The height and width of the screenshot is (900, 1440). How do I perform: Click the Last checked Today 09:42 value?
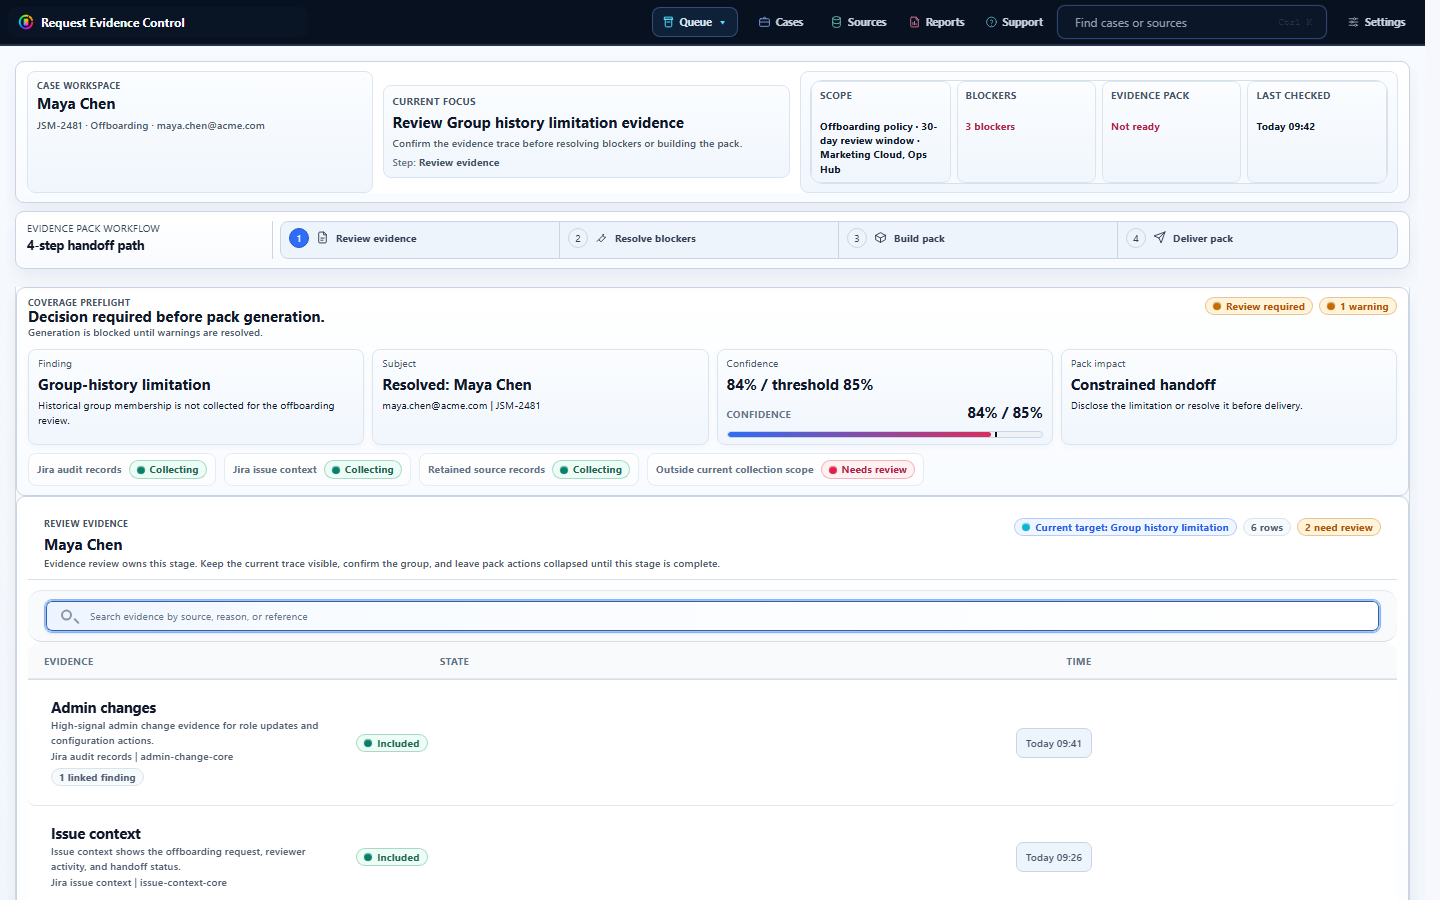pyautogui.click(x=1285, y=127)
